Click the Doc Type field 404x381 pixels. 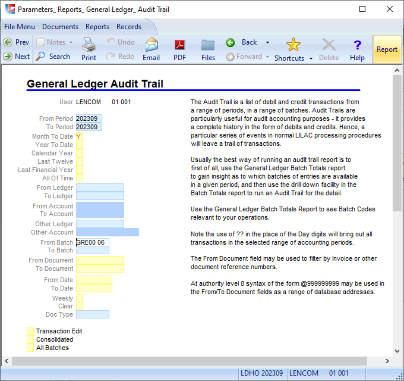coord(92,314)
